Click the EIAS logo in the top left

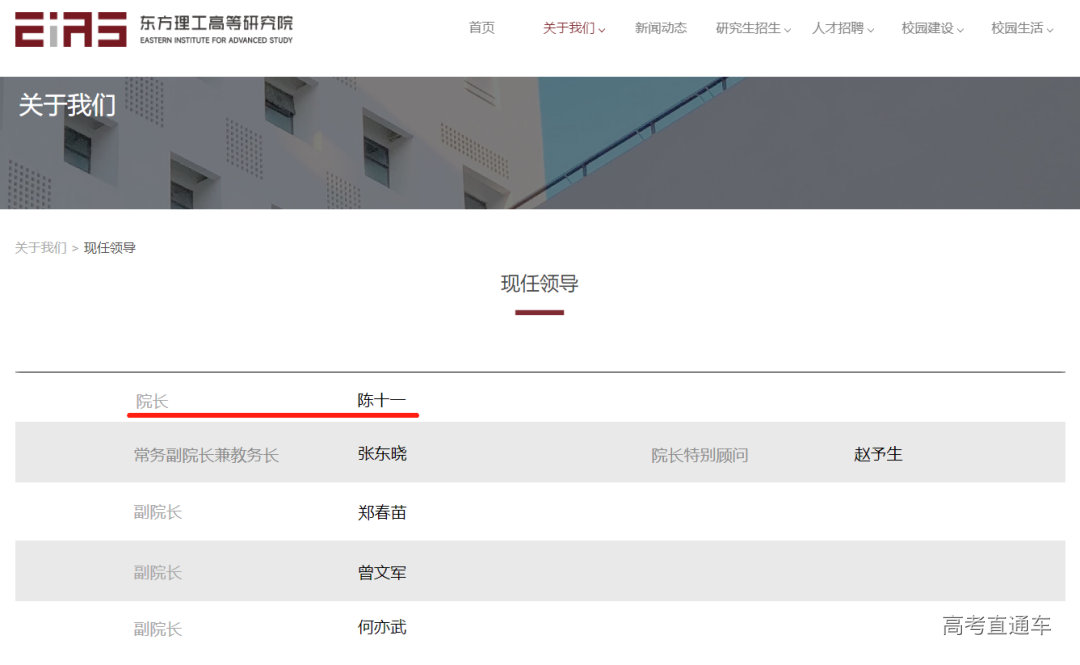pos(70,31)
